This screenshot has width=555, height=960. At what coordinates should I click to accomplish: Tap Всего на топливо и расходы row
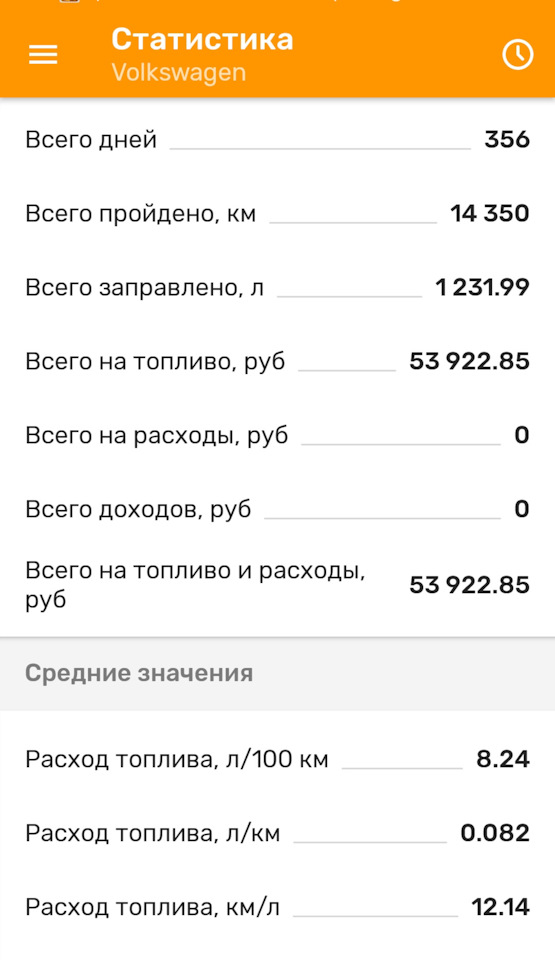[278, 585]
